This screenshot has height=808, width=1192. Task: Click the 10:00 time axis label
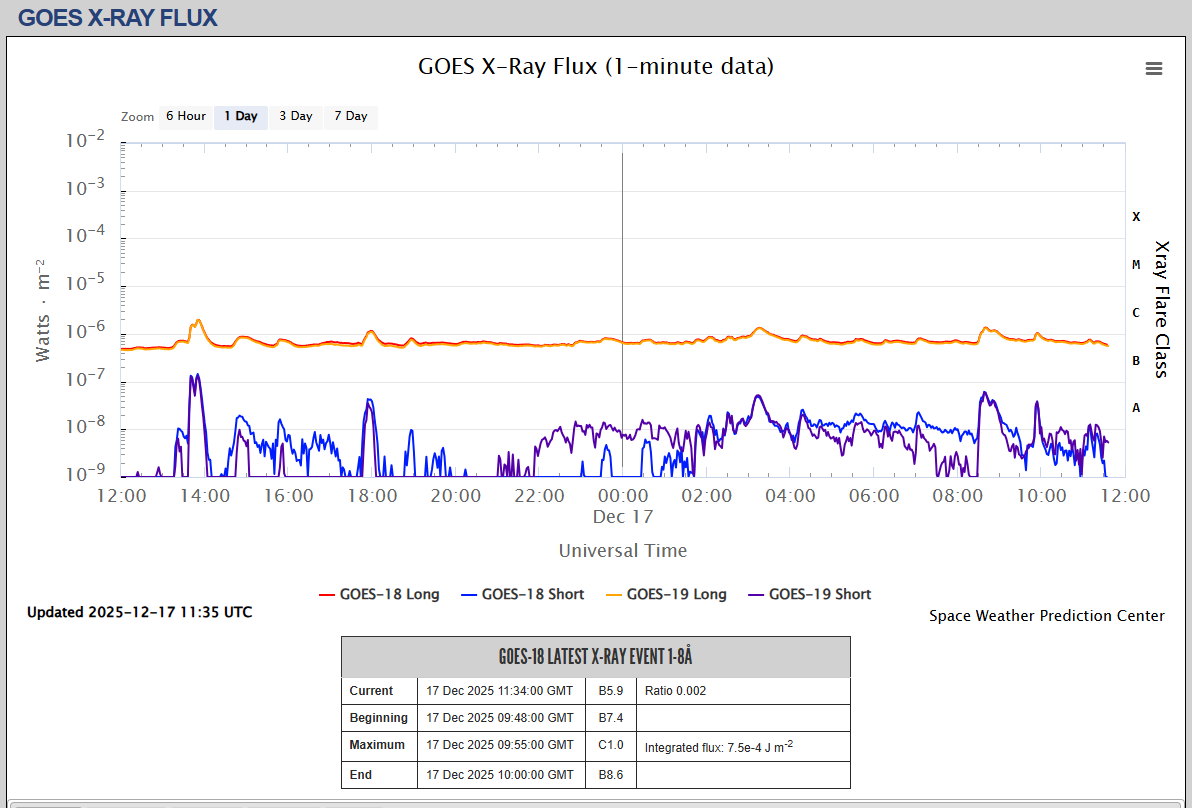coord(1041,496)
